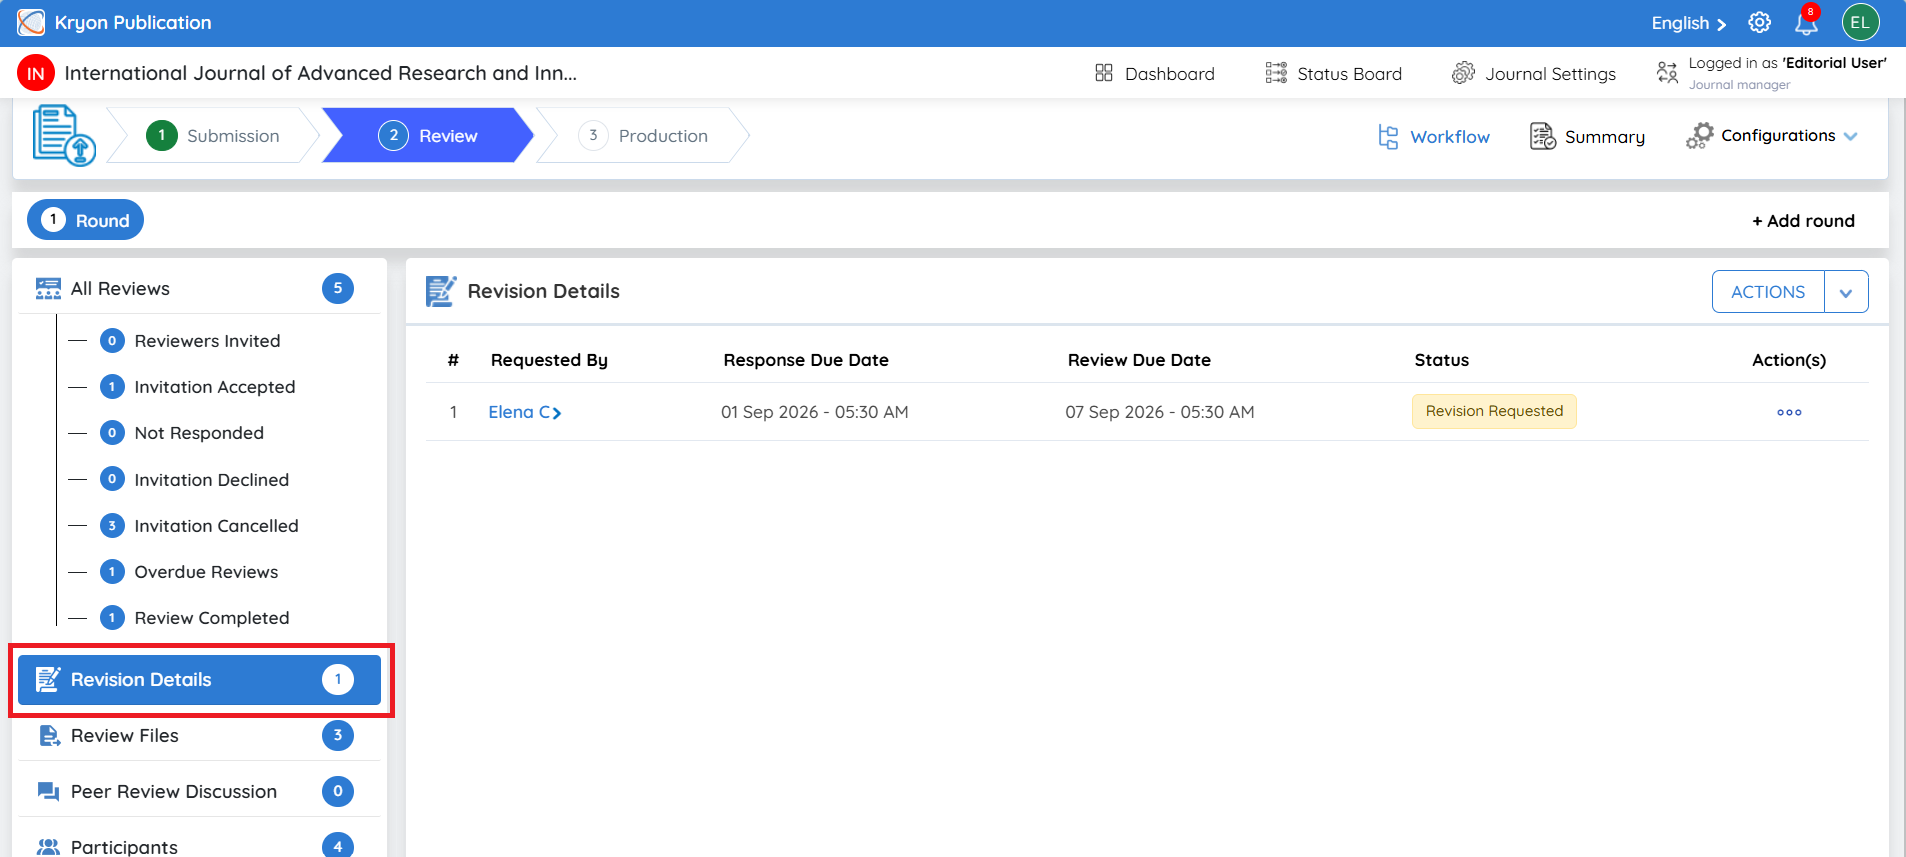Open the Workflow view
This screenshot has width=1906, height=857.
(1434, 136)
